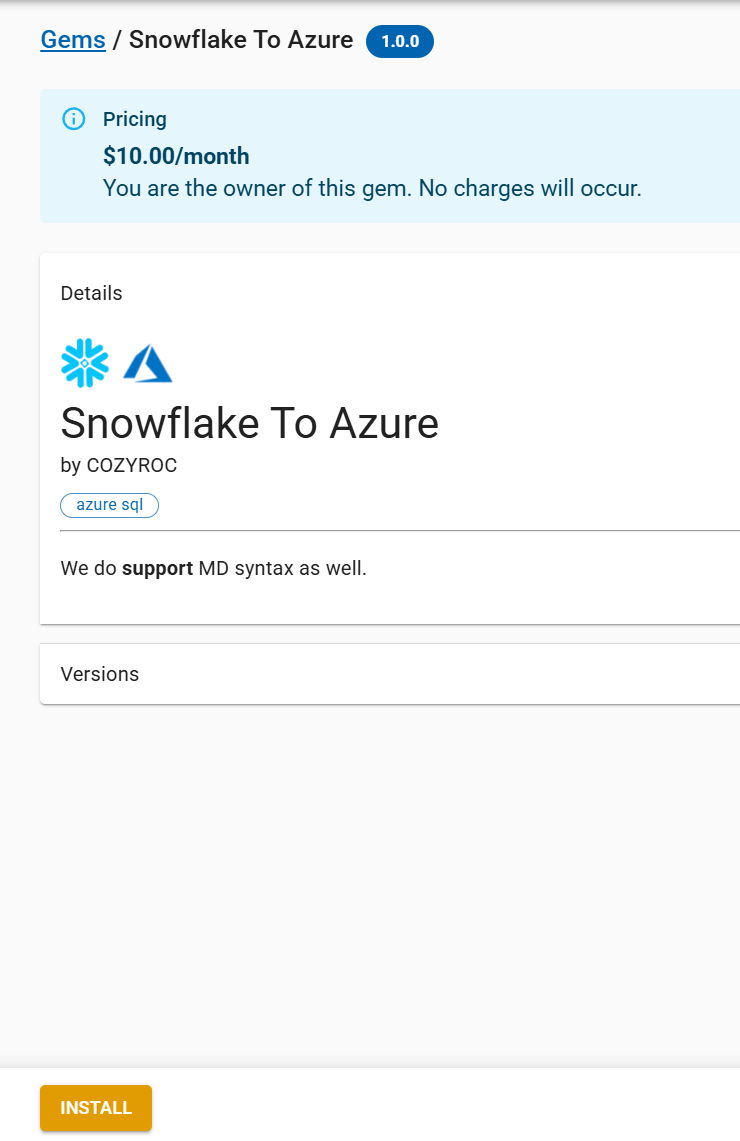Click the bold word support

(x=157, y=569)
